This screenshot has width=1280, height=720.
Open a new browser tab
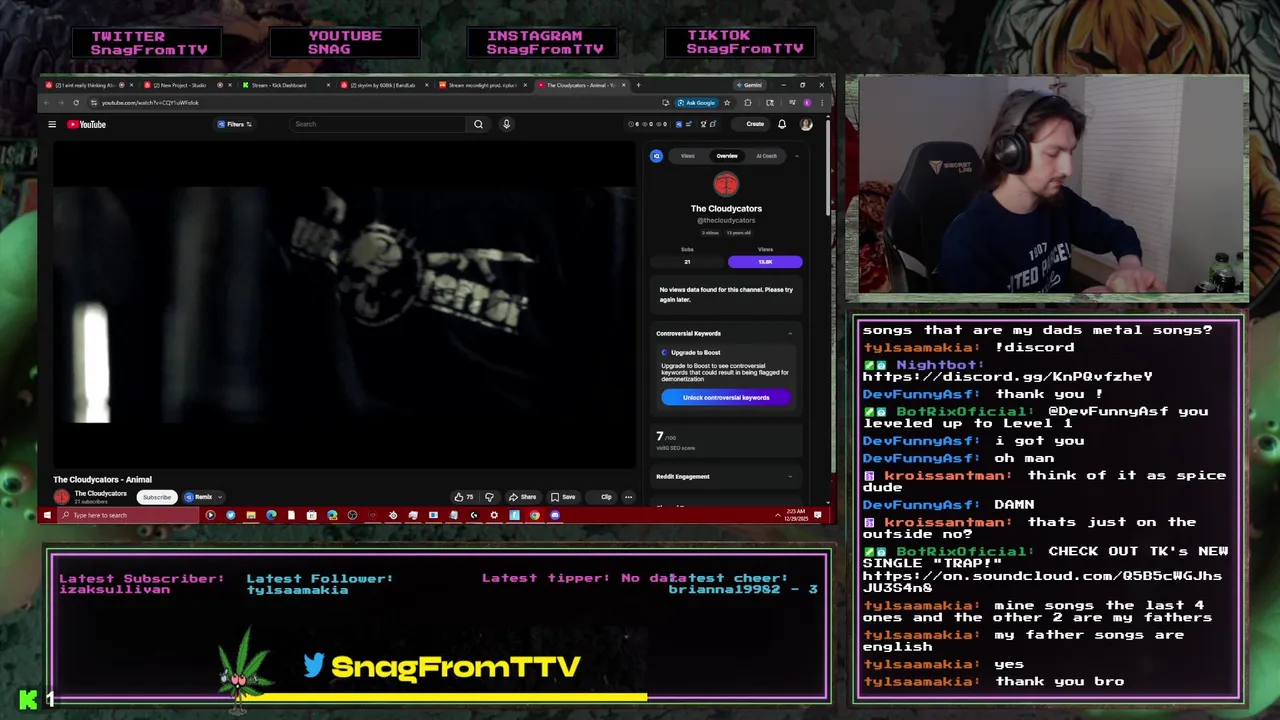coord(638,85)
